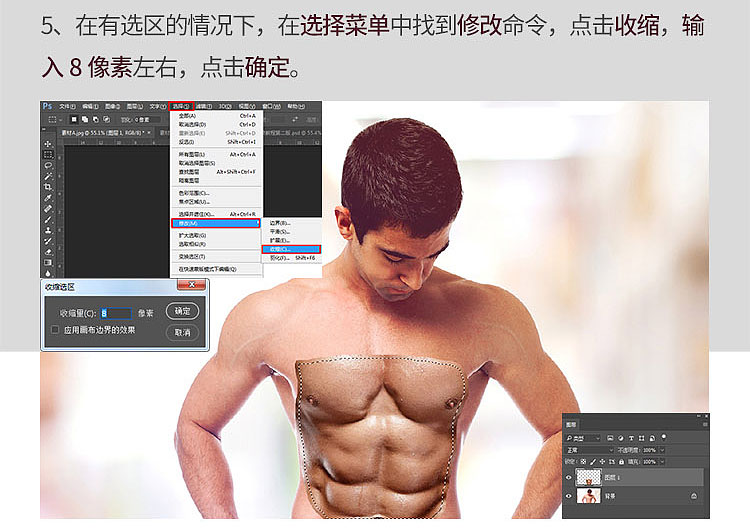Select the Healing Brush tool
The height and width of the screenshot is (528, 750).
pyautogui.click(x=48, y=209)
